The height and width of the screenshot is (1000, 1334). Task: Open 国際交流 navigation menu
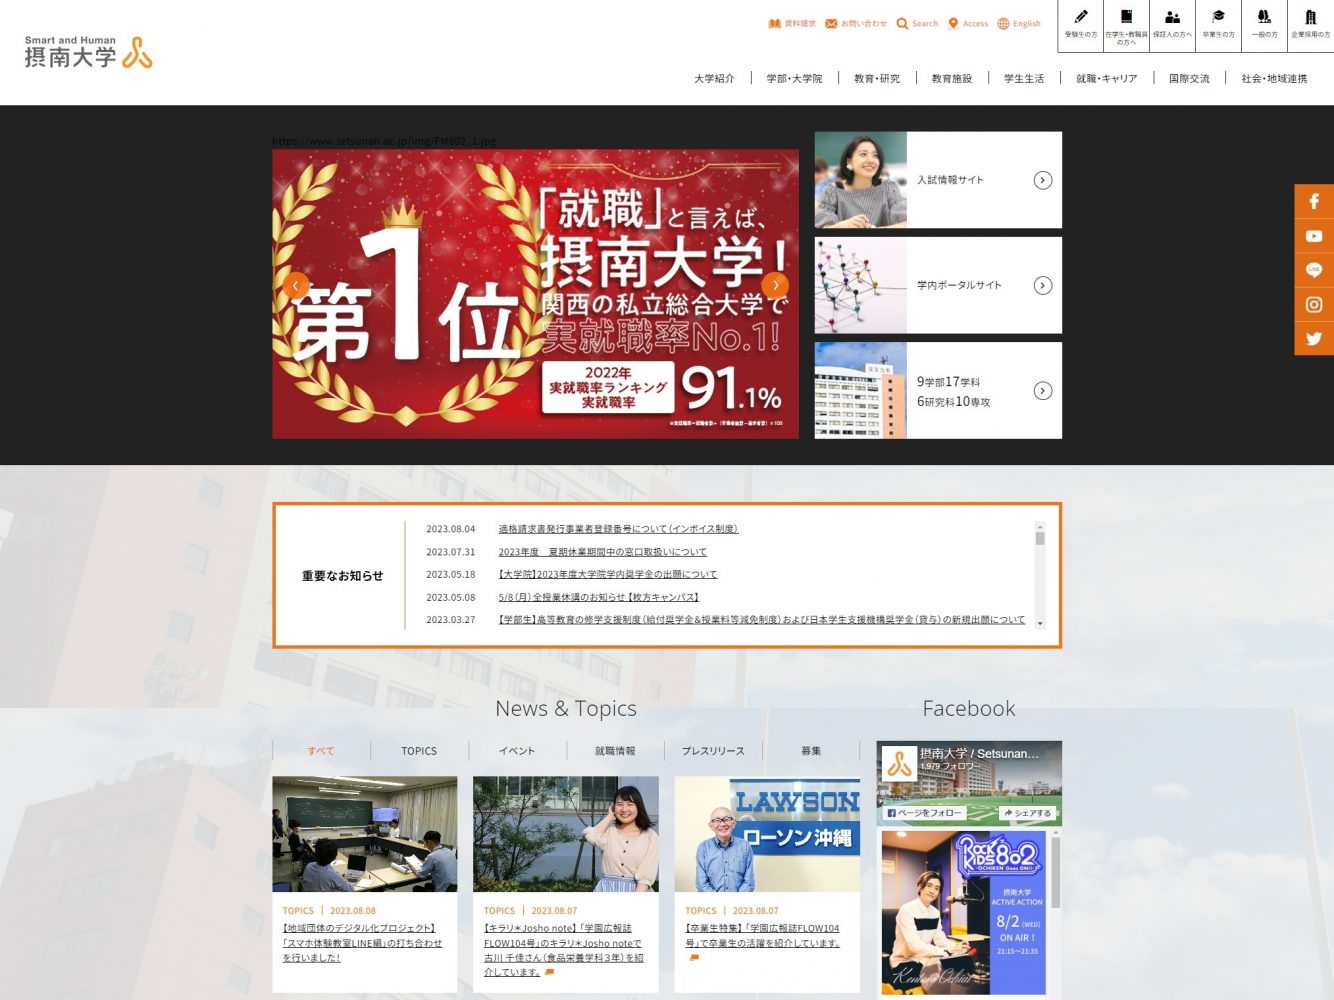point(1189,78)
